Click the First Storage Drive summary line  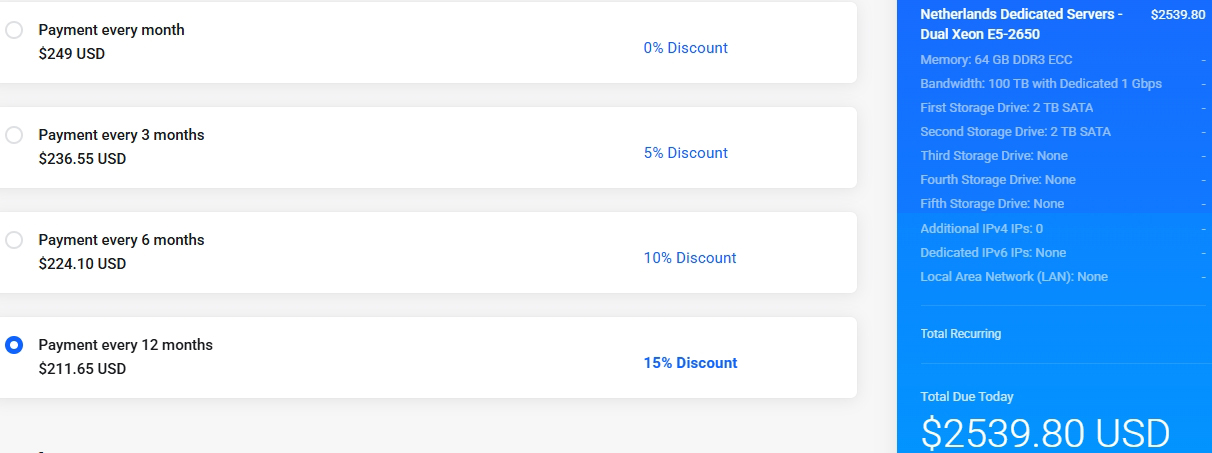1006,108
